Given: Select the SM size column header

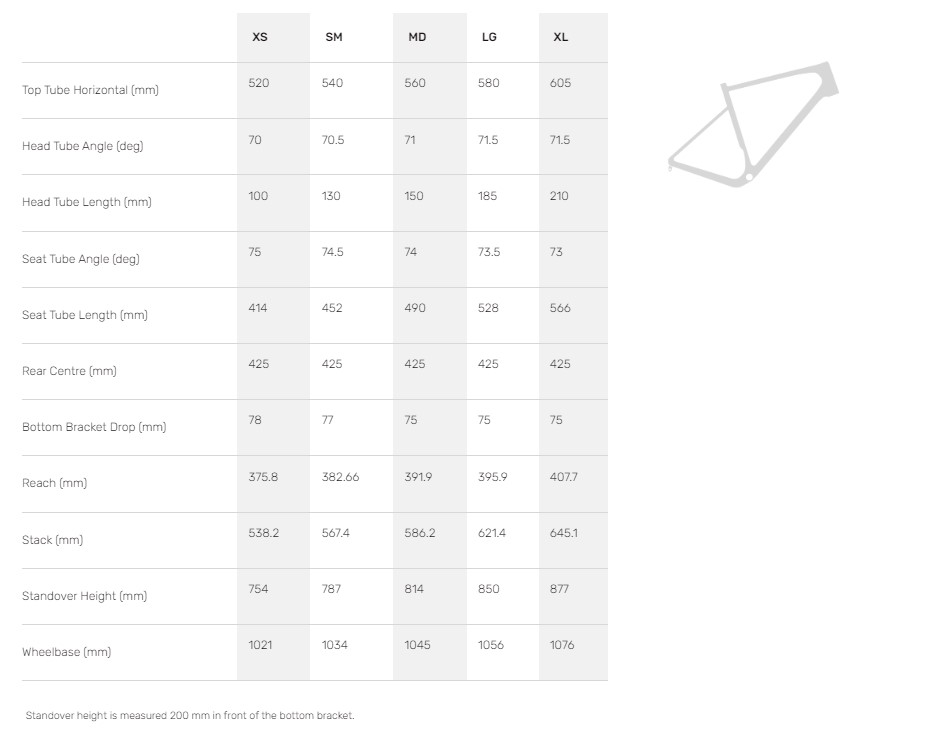Looking at the screenshot, I should [334, 37].
